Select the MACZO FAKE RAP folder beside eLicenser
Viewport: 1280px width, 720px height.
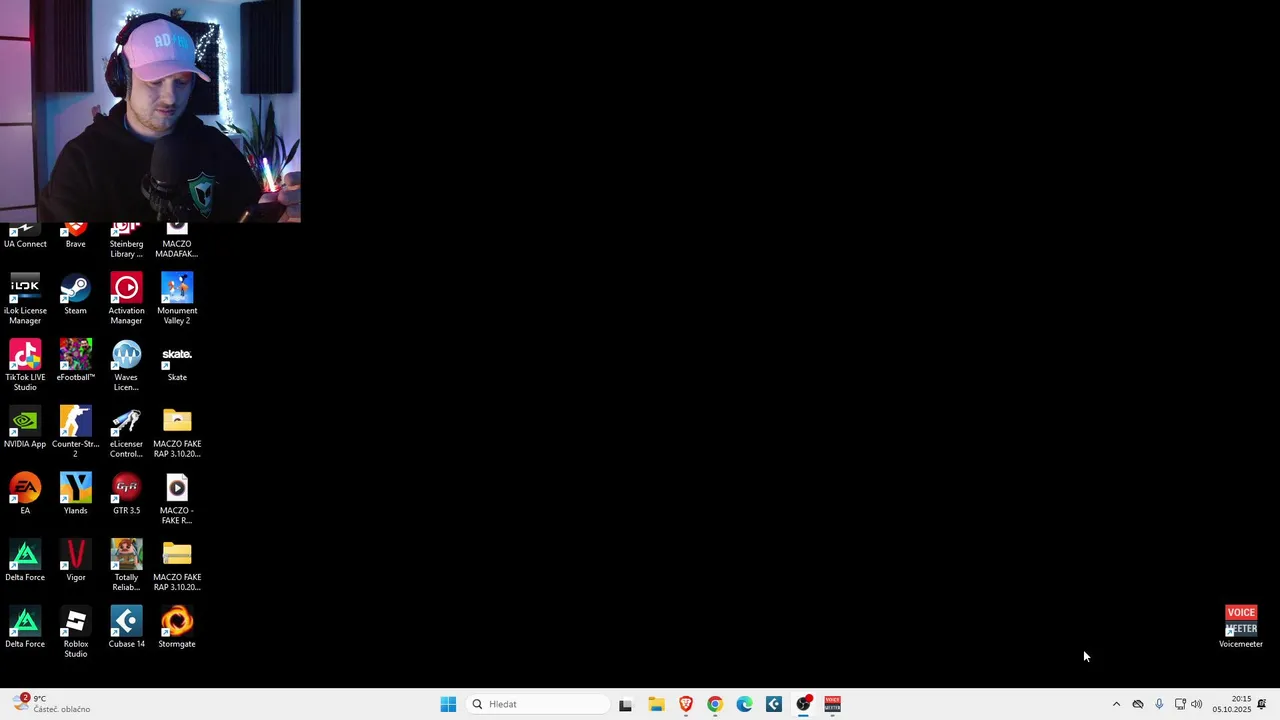coord(177,432)
